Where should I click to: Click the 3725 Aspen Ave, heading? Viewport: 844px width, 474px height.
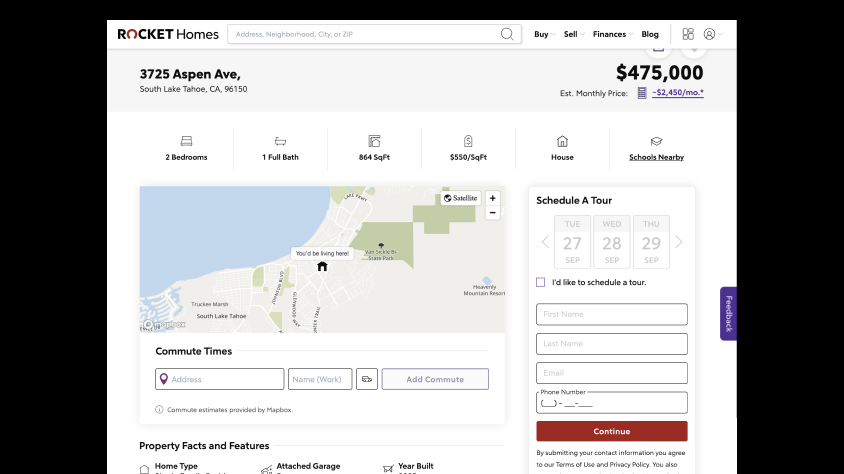[x=190, y=74]
